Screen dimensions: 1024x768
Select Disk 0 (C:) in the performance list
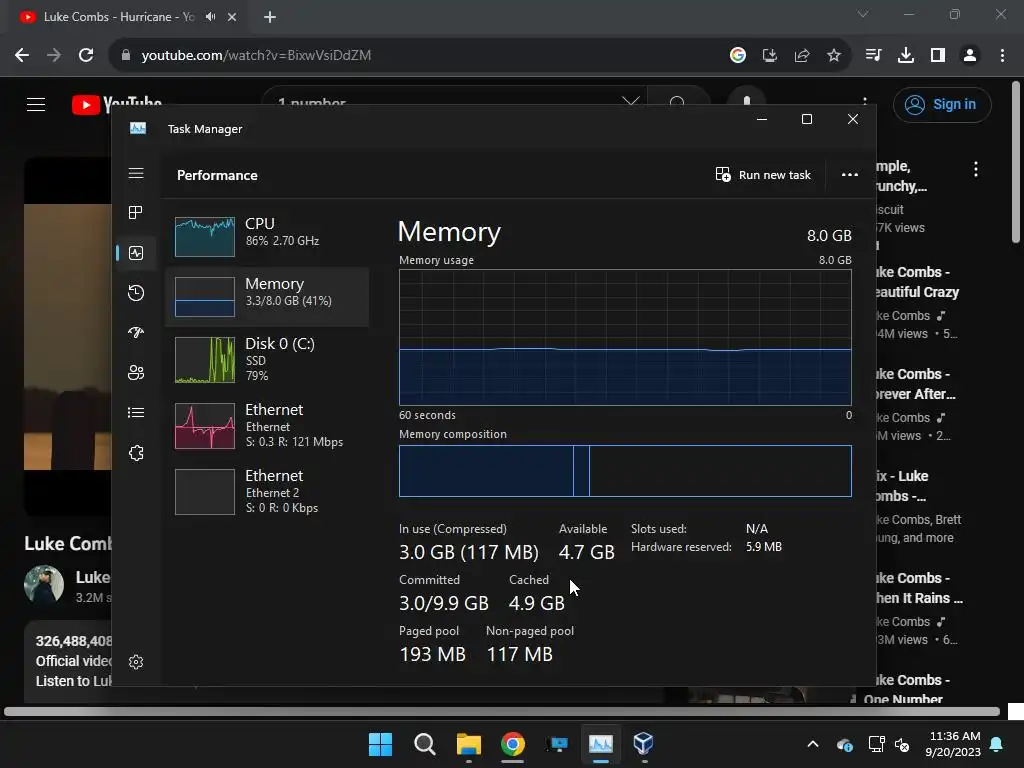(x=266, y=359)
